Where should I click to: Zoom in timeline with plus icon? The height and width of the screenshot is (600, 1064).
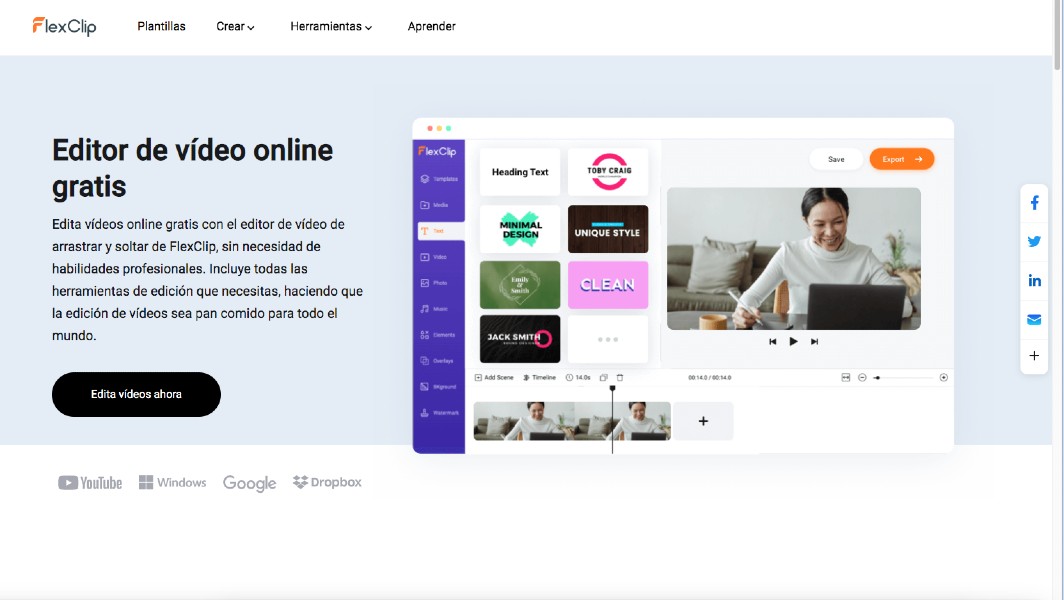(943, 377)
